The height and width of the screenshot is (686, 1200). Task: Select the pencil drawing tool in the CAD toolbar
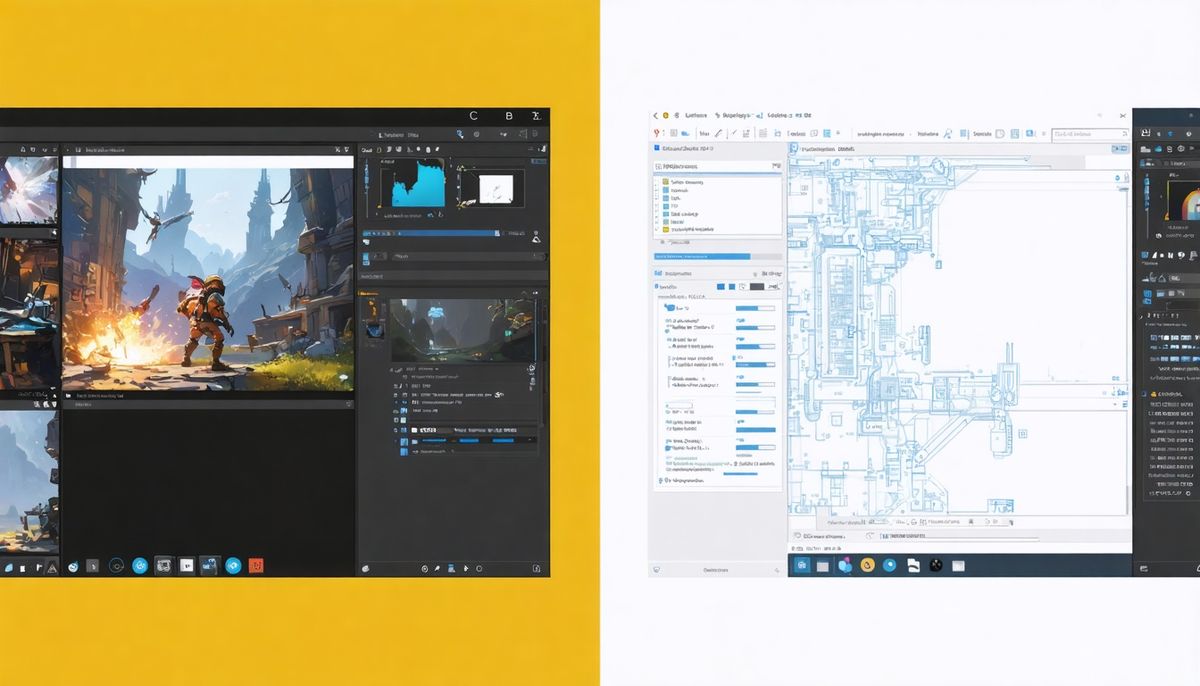(x=717, y=132)
